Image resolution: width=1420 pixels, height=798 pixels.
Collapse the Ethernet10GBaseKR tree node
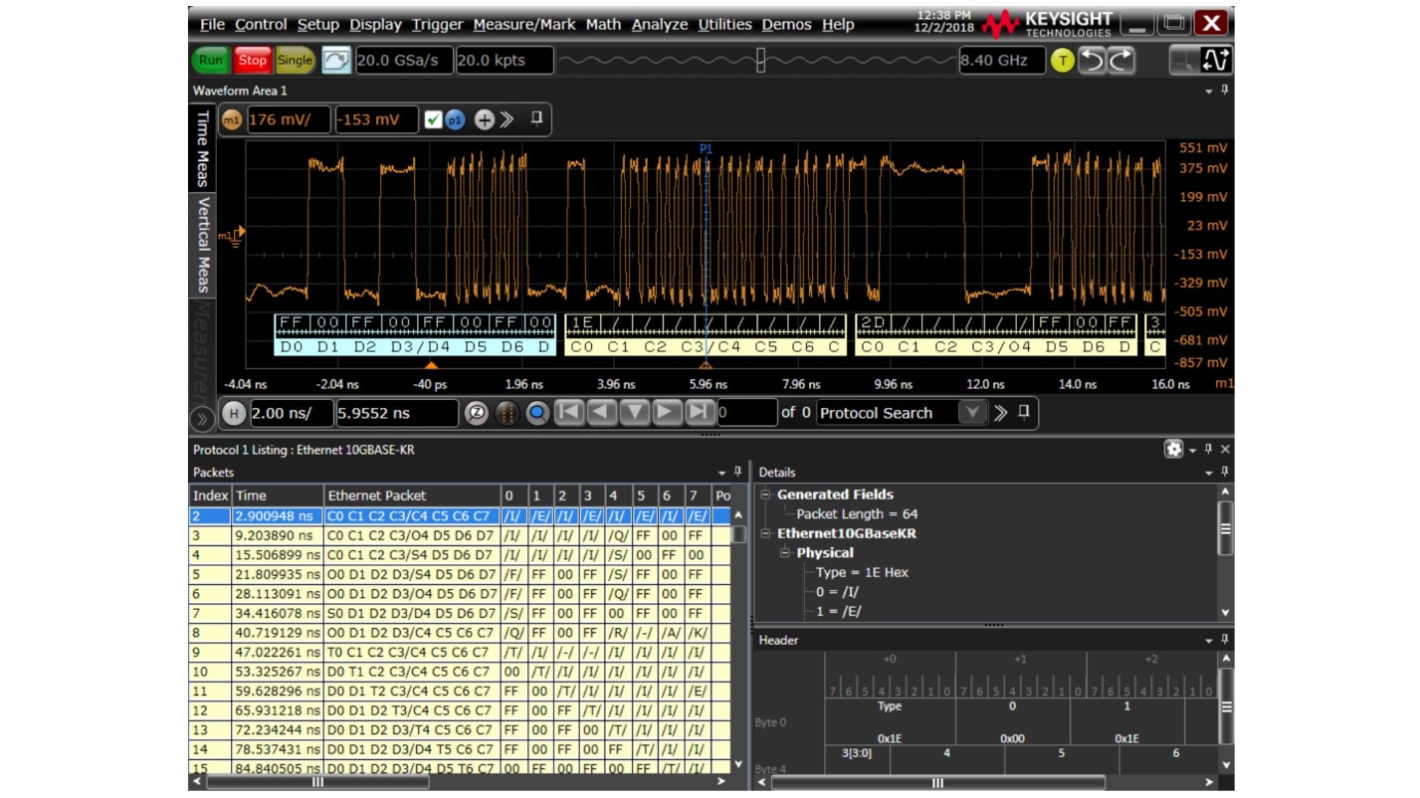coord(766,533)
